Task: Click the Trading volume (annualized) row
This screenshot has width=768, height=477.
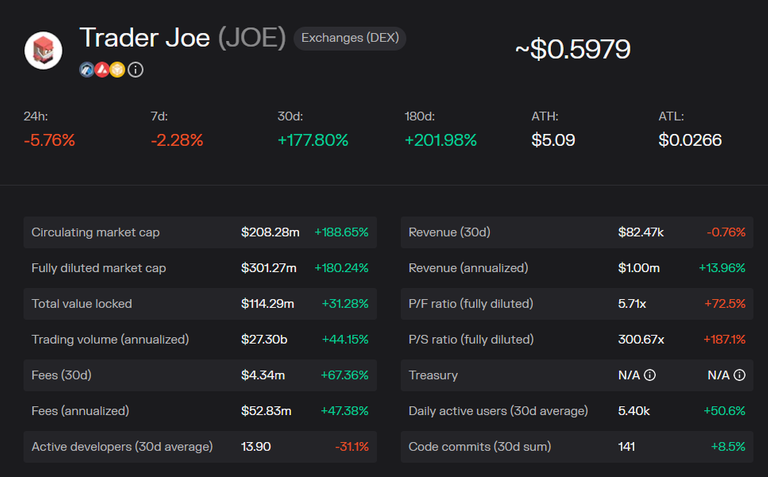Action: coord(200,339)
